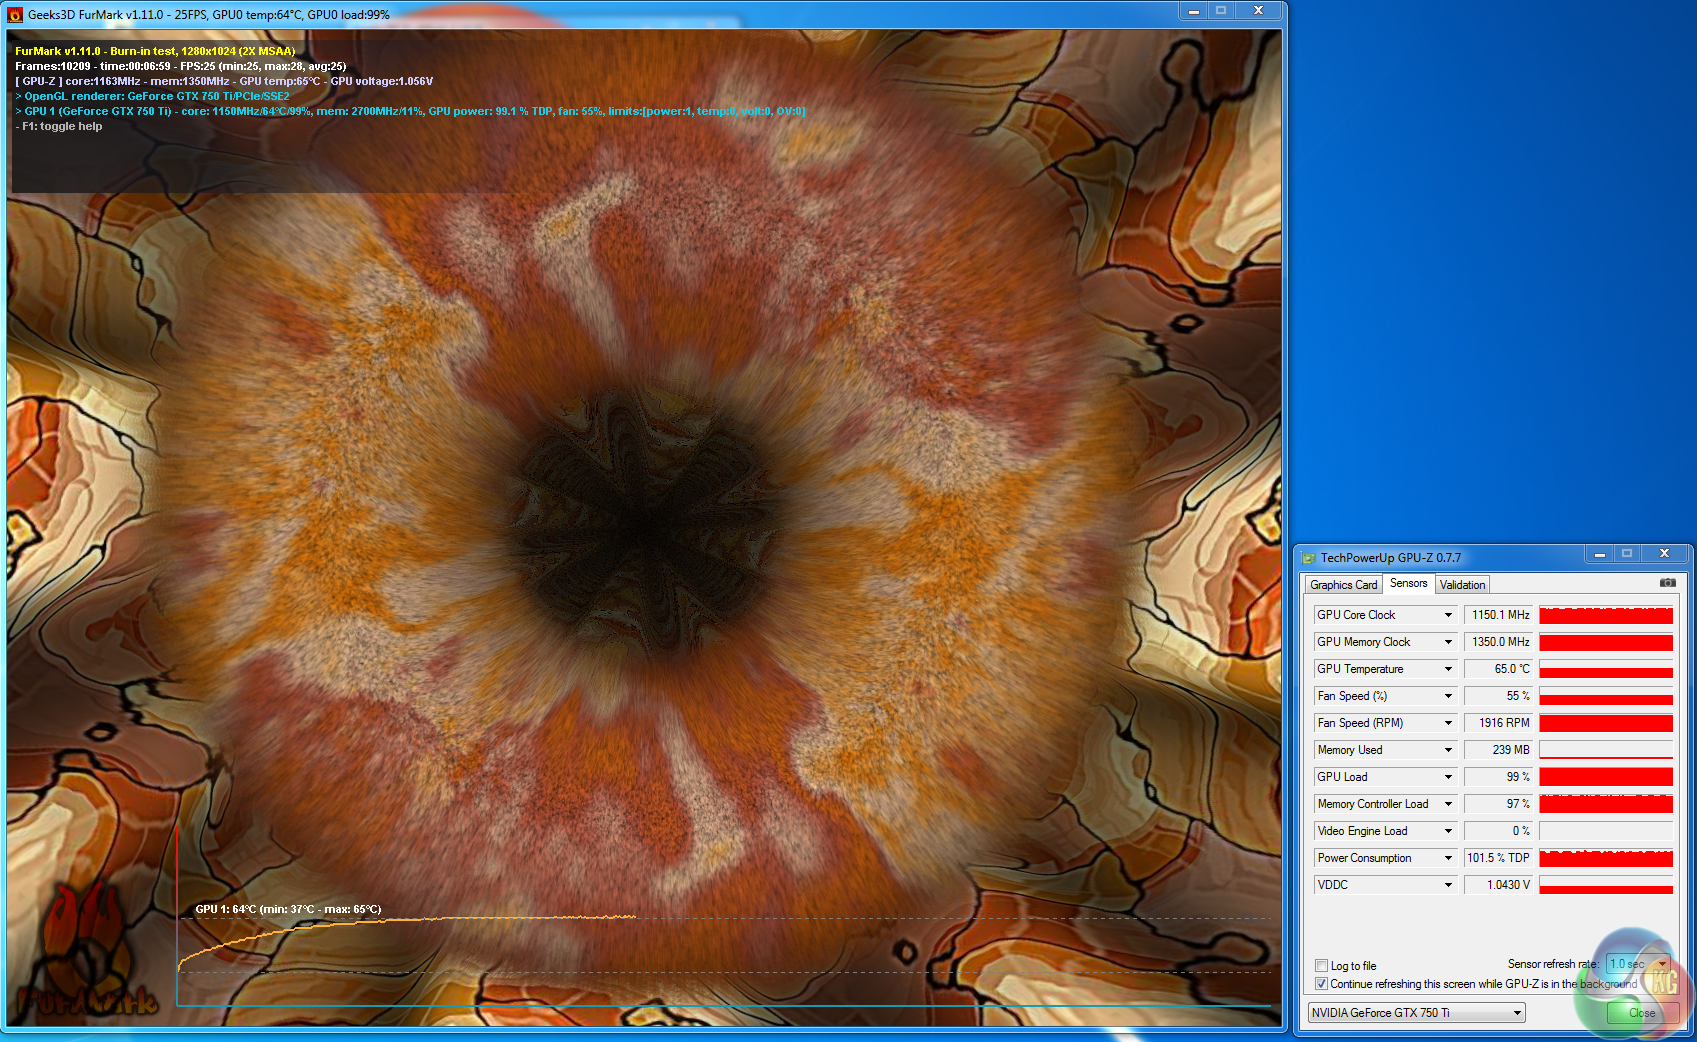Open the Validation tab
This screenshot has width=1697, height=1042.
tap(1462, 585)
